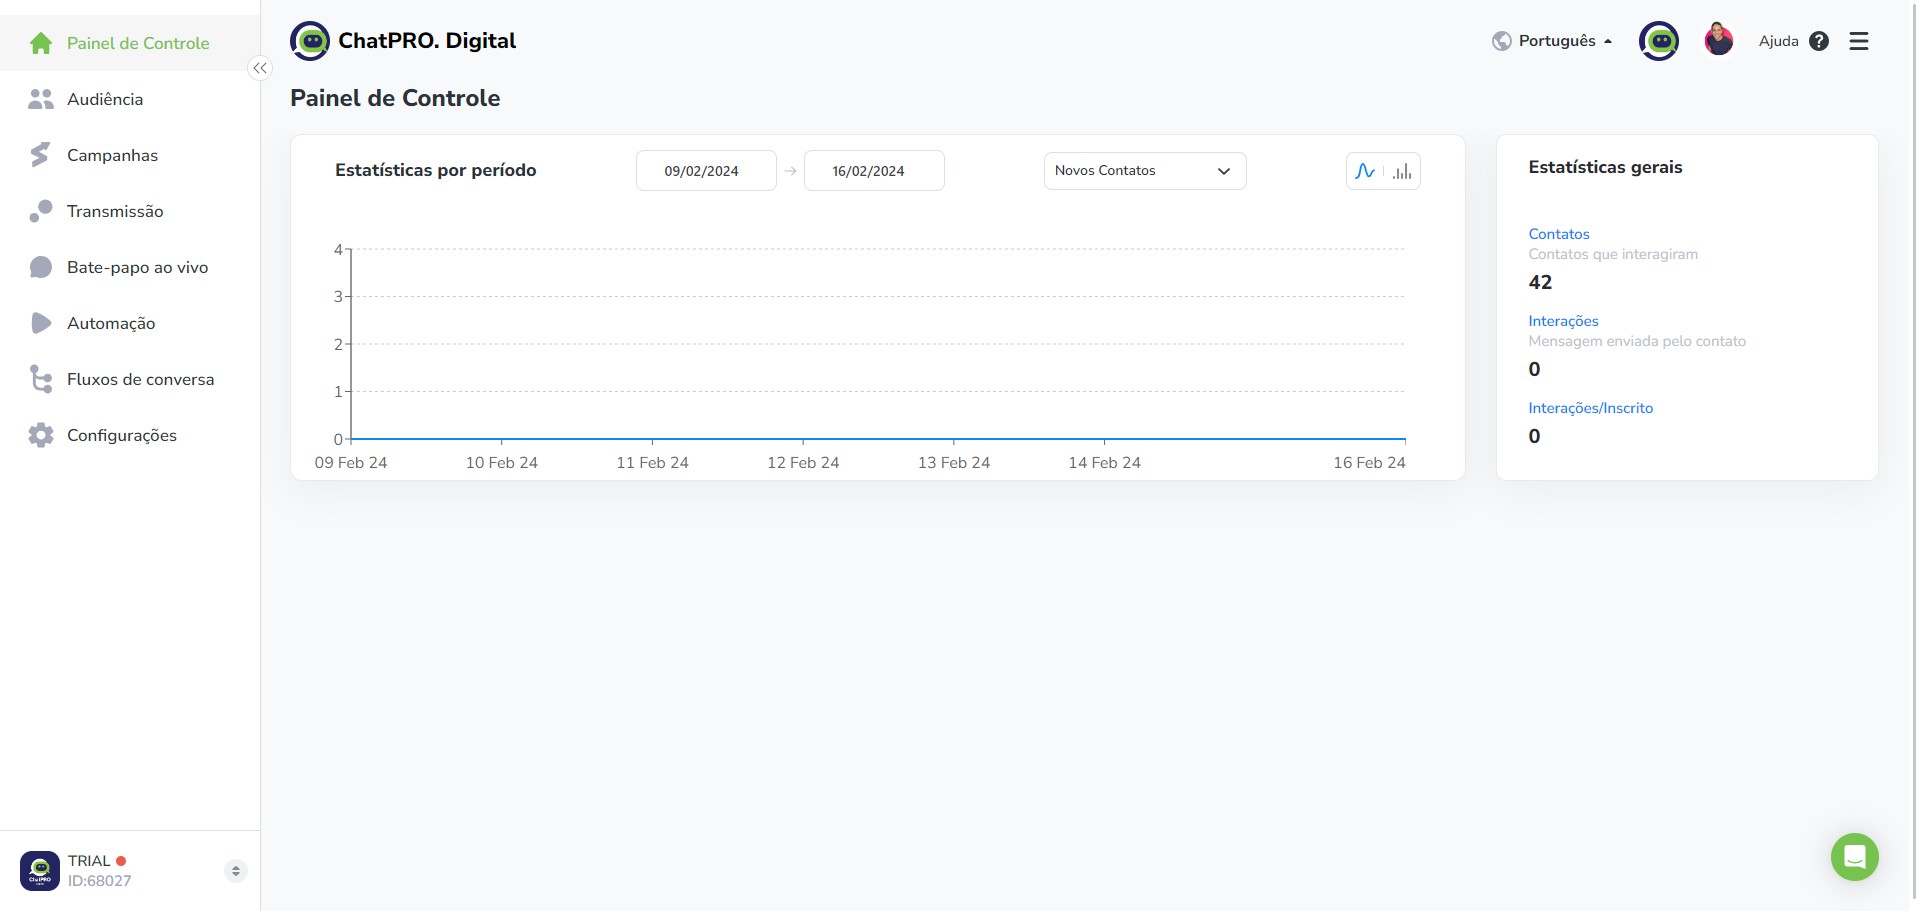The width and height of the screenshot is (1920, 911).
Task: Open Bate-papo ao vivo
Action: (x=130, y=267)
